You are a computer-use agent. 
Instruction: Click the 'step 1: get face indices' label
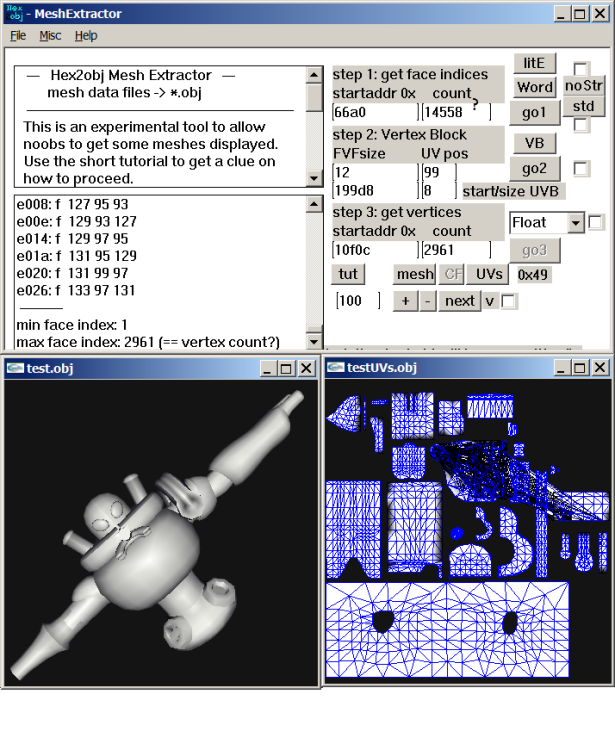(410, 75)
